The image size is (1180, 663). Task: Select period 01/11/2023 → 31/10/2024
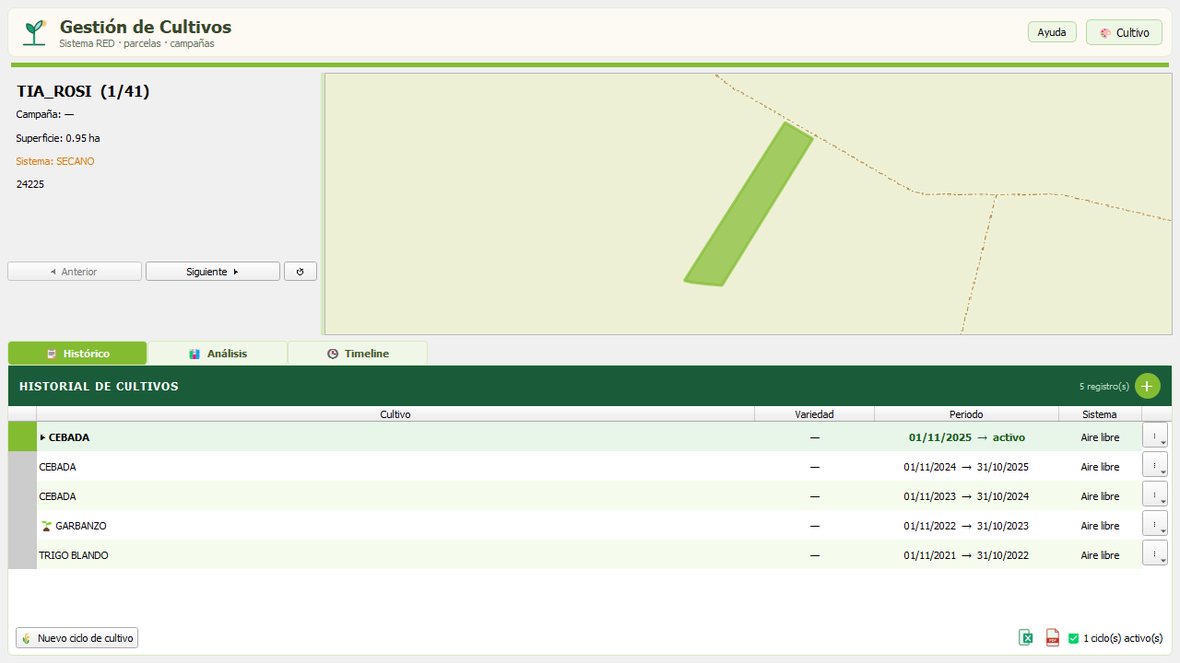coord(966,496)
